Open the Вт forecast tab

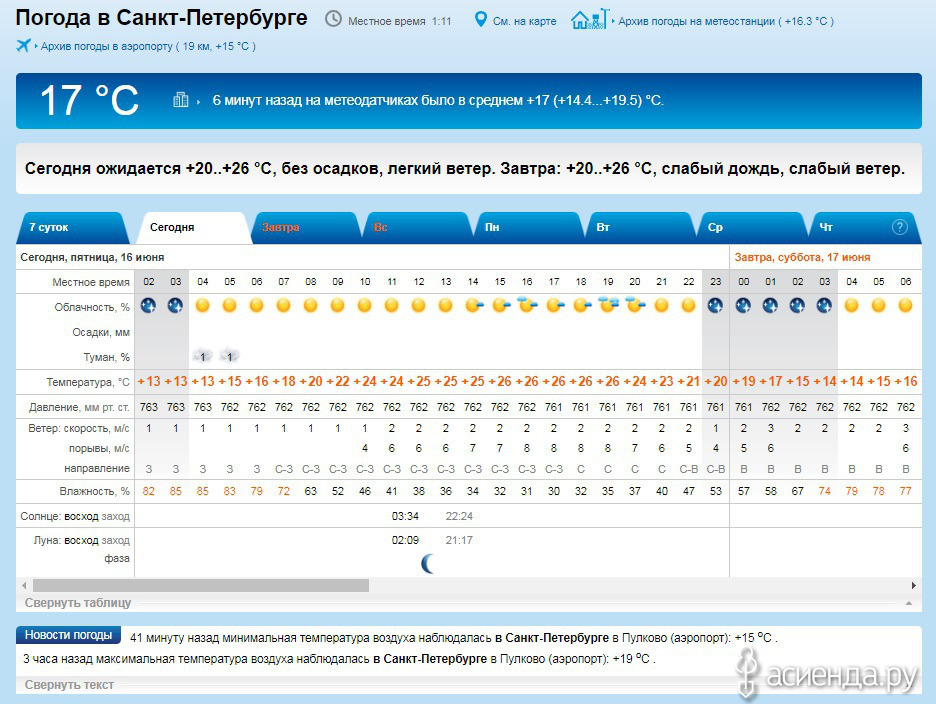pos(641,228)
